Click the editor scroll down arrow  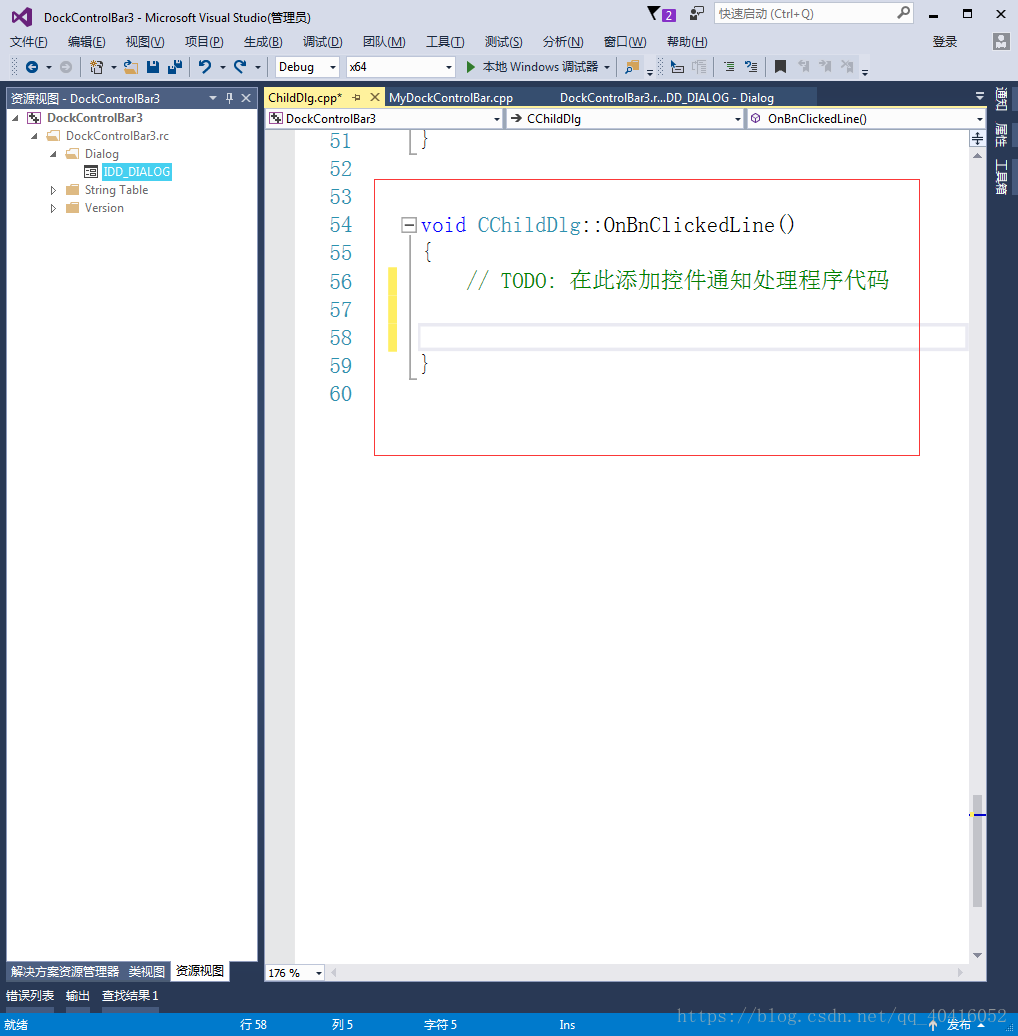click(x=977, y=955)
